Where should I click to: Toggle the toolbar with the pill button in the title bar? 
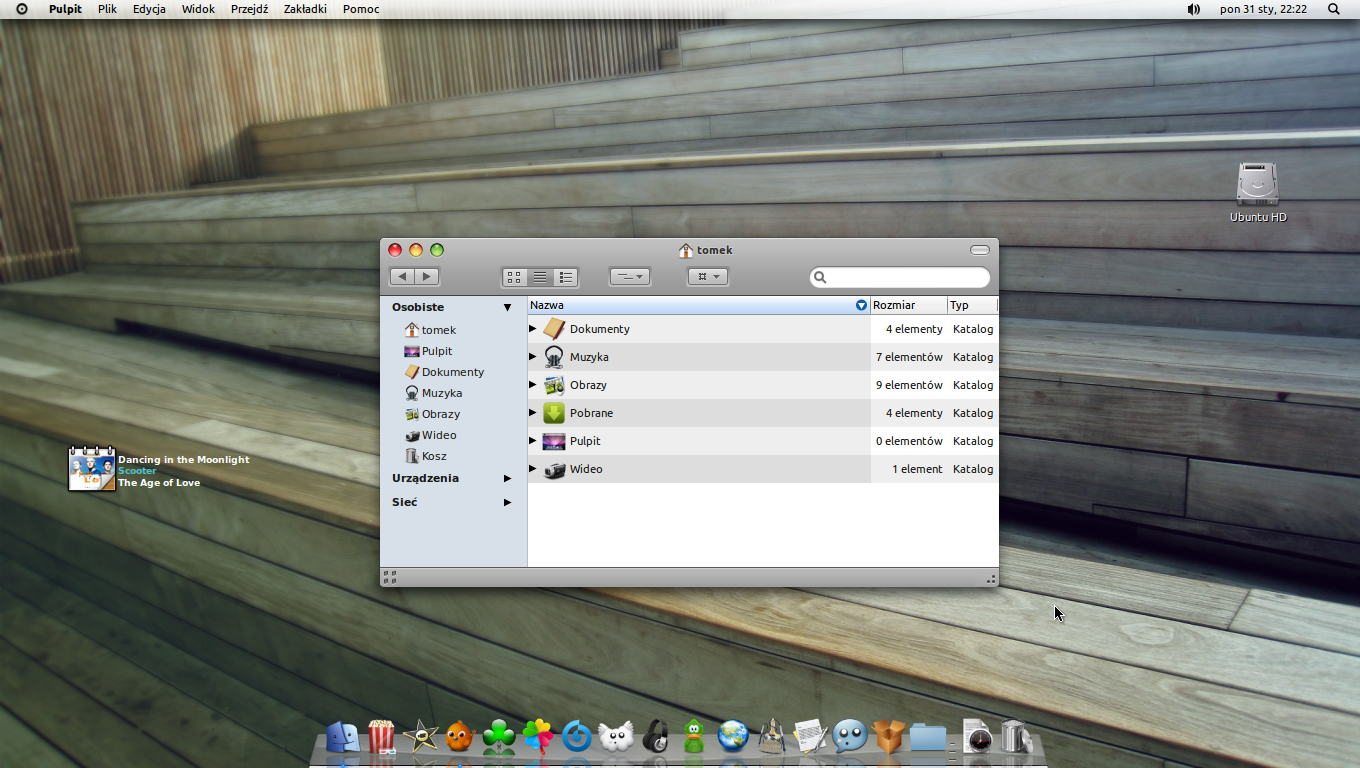pos(980,250)
